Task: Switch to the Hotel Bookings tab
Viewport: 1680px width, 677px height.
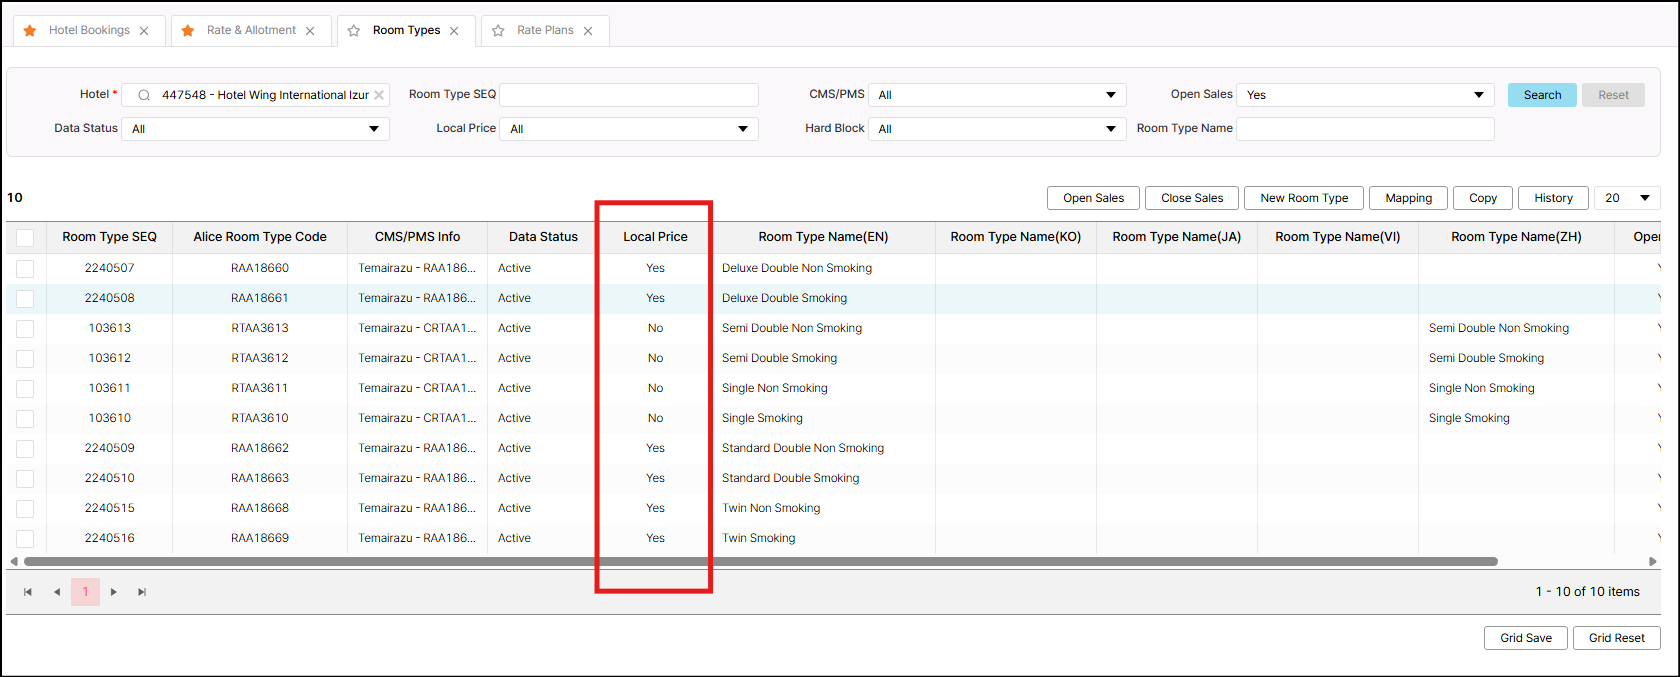Action: point(89,30)
